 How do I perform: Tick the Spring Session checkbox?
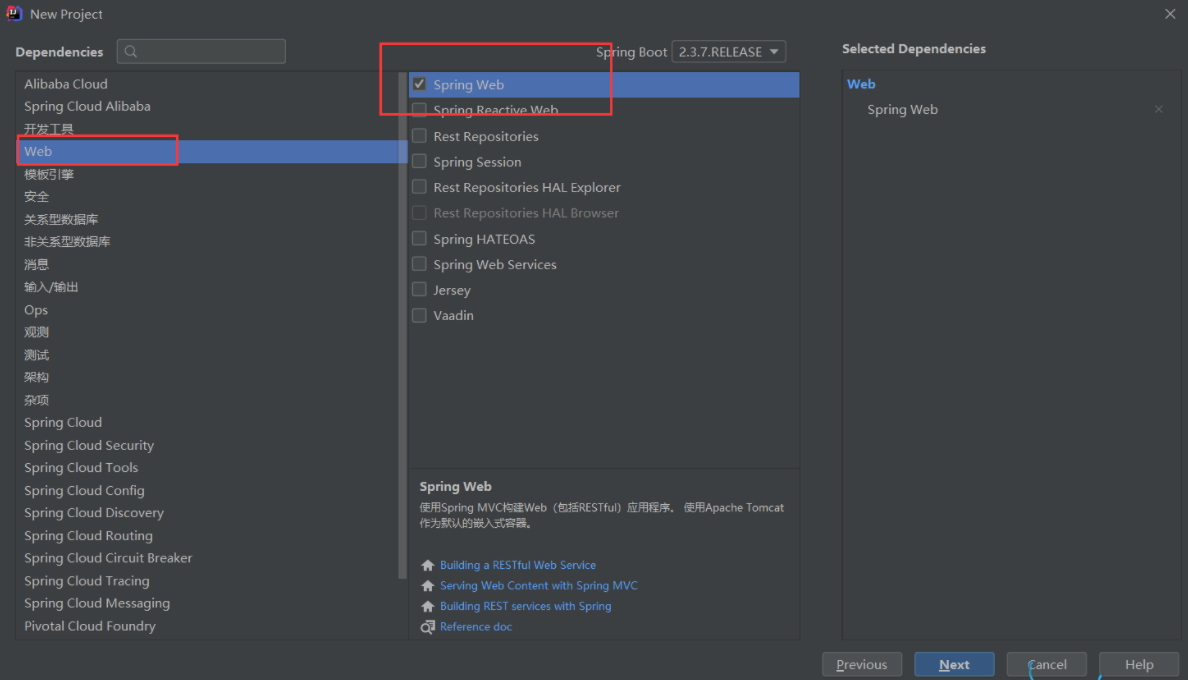pyautogui.click(x=419, y=161)
